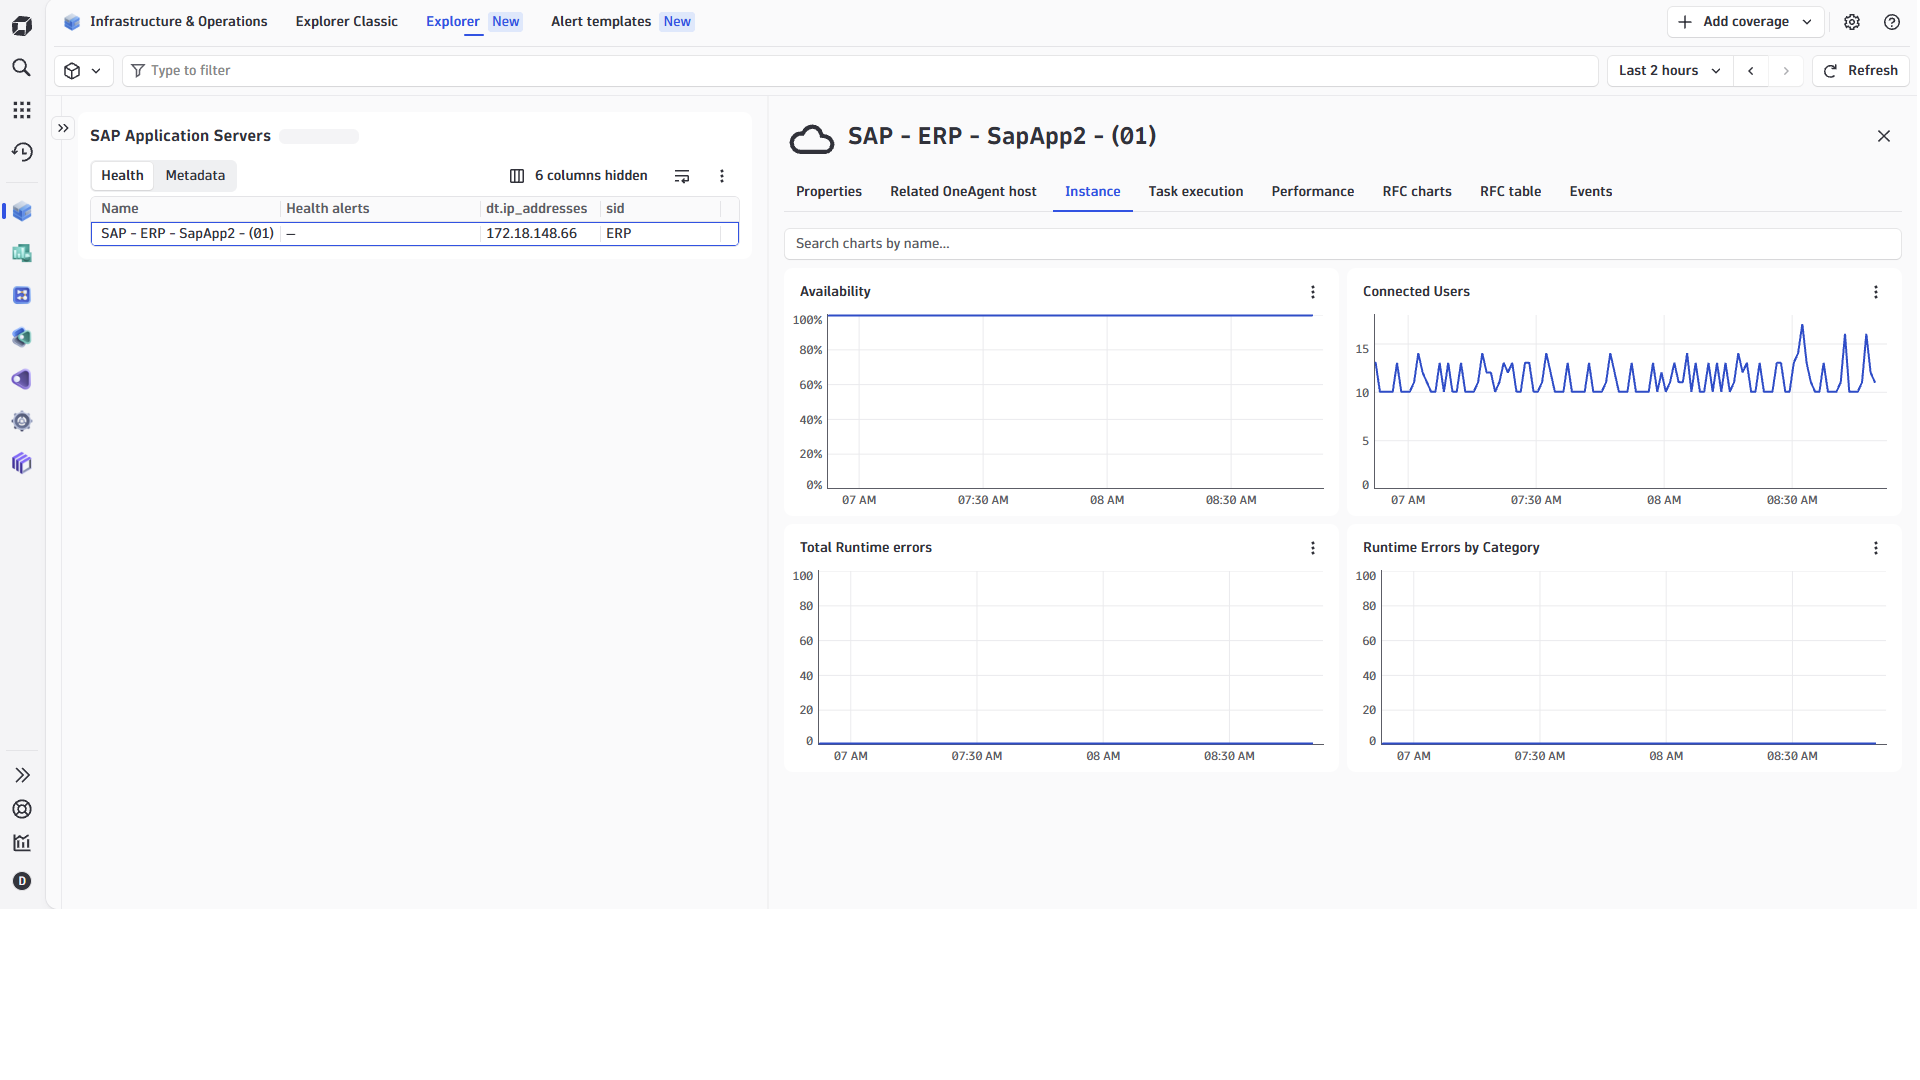The width and height of the screenshot is (1920, 1080).
Task: Open Related OneAgent host tab
Action: point(963,192)
